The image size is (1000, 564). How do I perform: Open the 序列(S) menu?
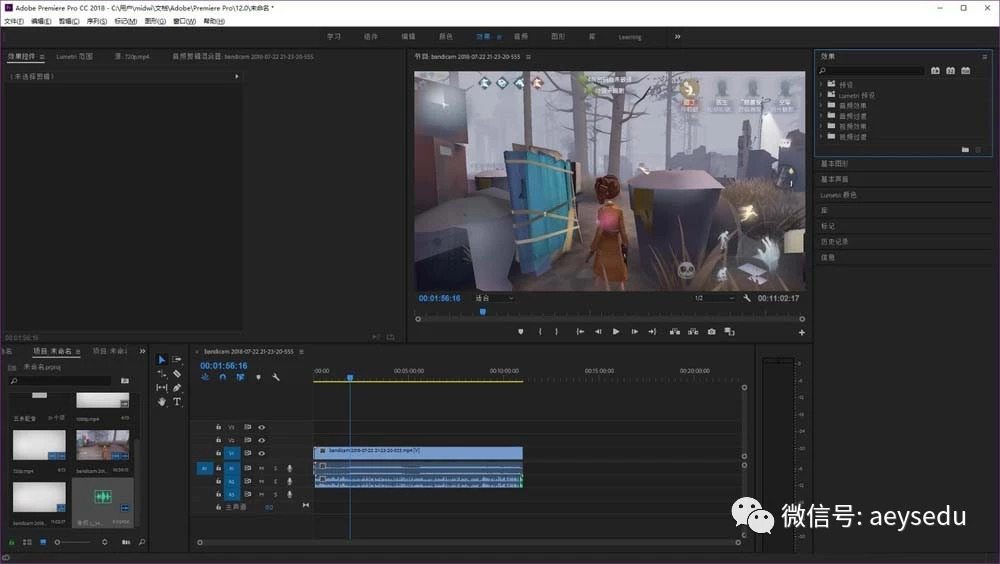96,21
